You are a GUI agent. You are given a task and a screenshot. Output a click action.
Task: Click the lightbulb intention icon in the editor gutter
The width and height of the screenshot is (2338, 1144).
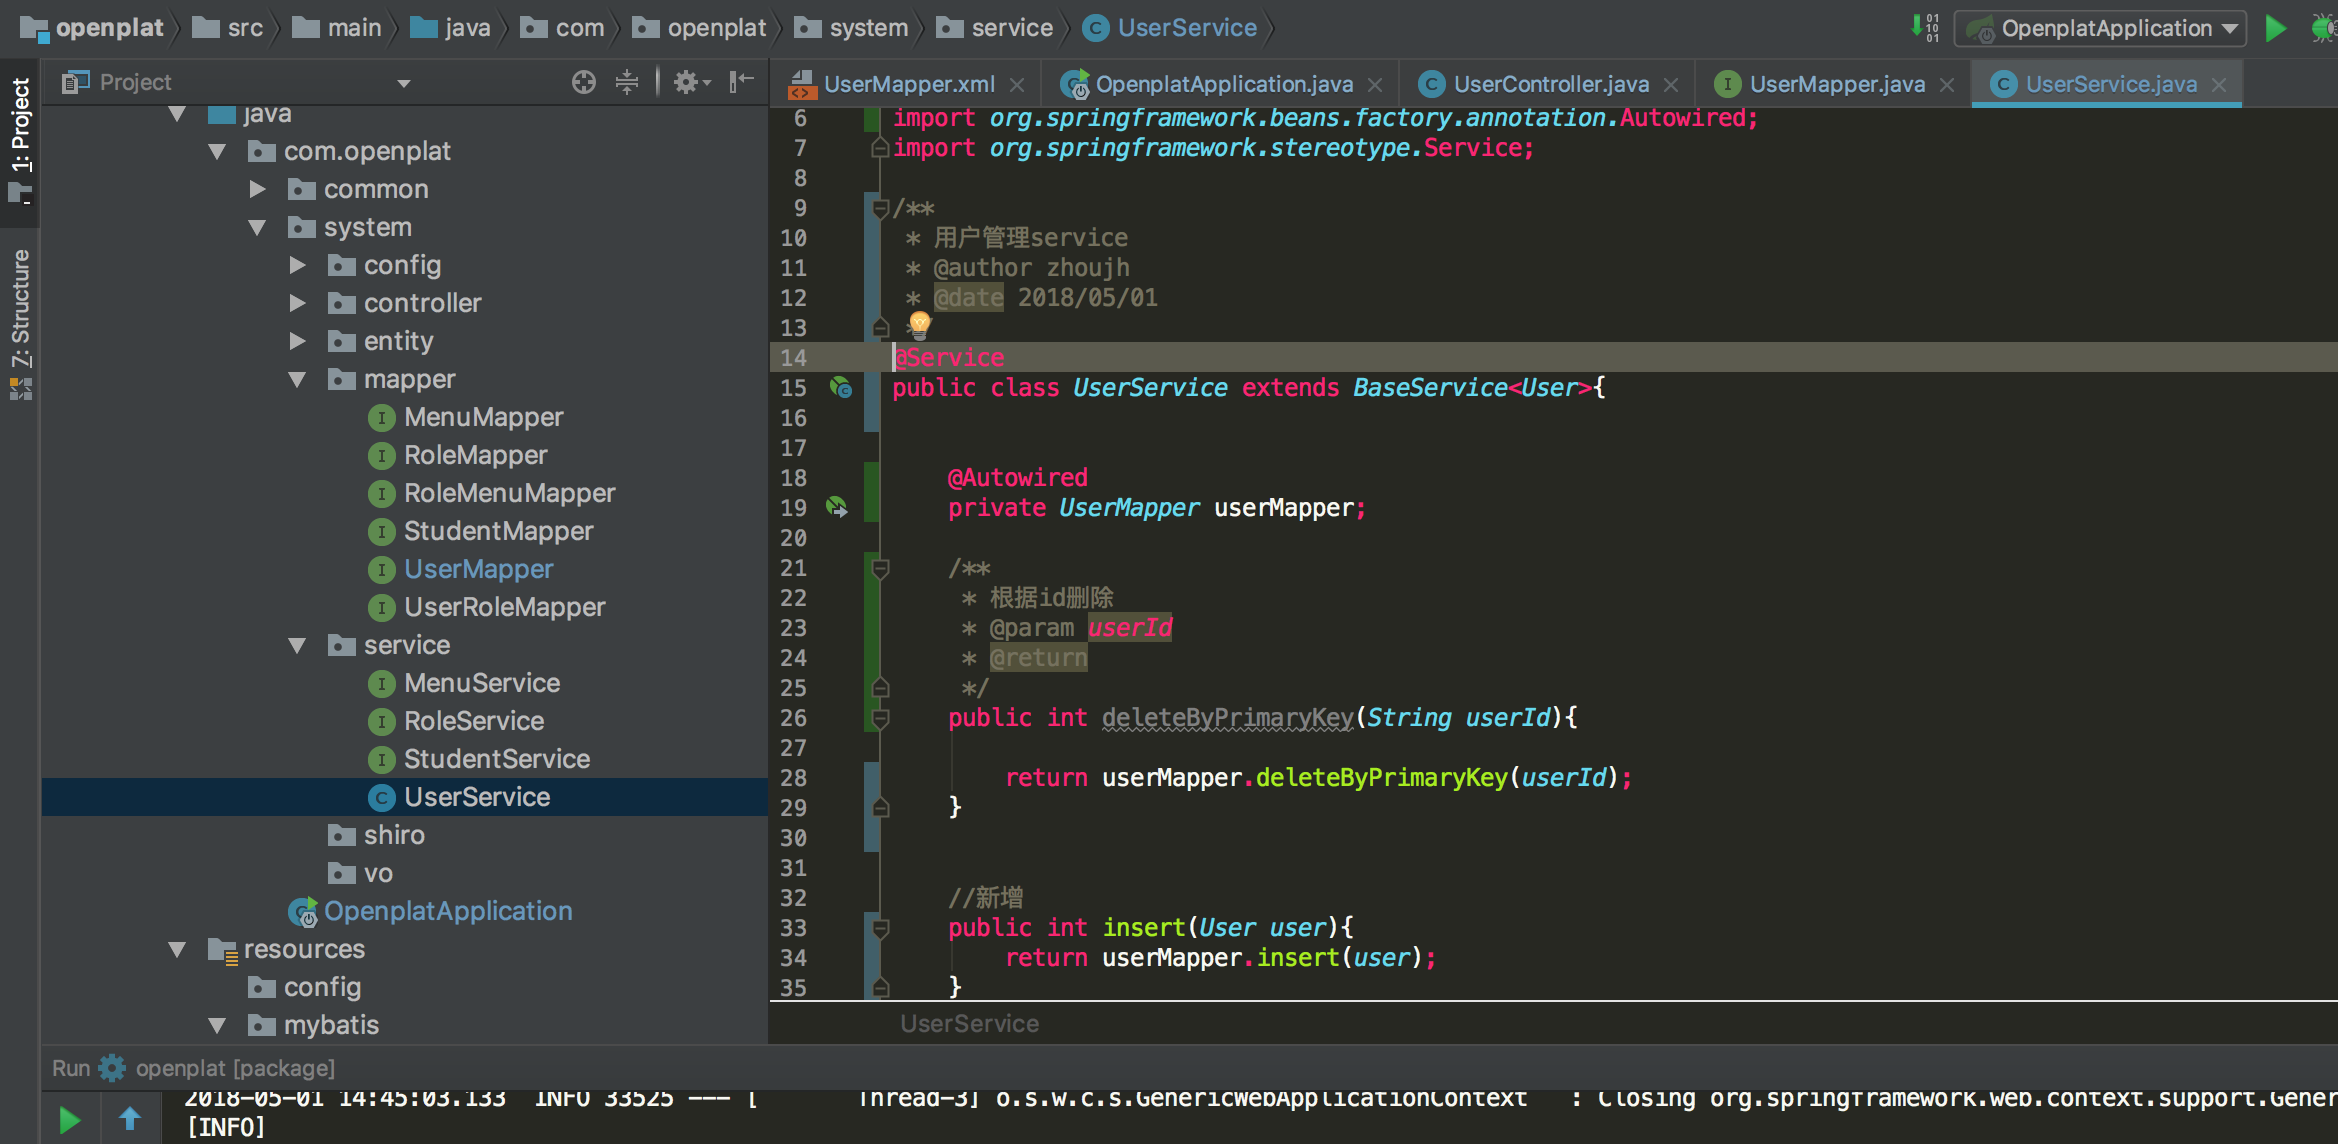point(919,326)
